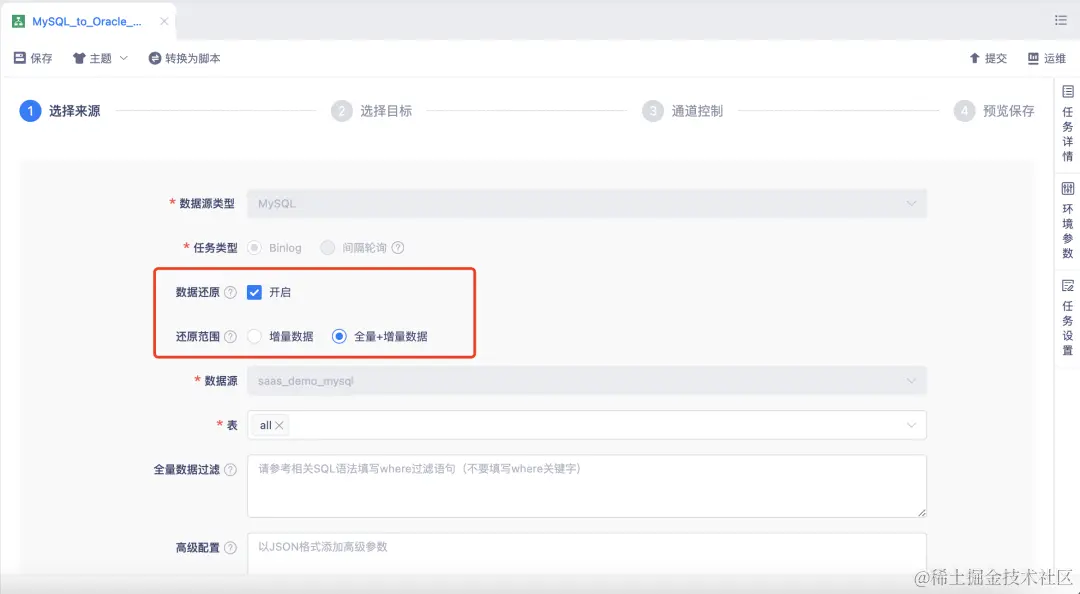Click the resize handle of filter text area
1080x594 pixels.
[922, 512]
